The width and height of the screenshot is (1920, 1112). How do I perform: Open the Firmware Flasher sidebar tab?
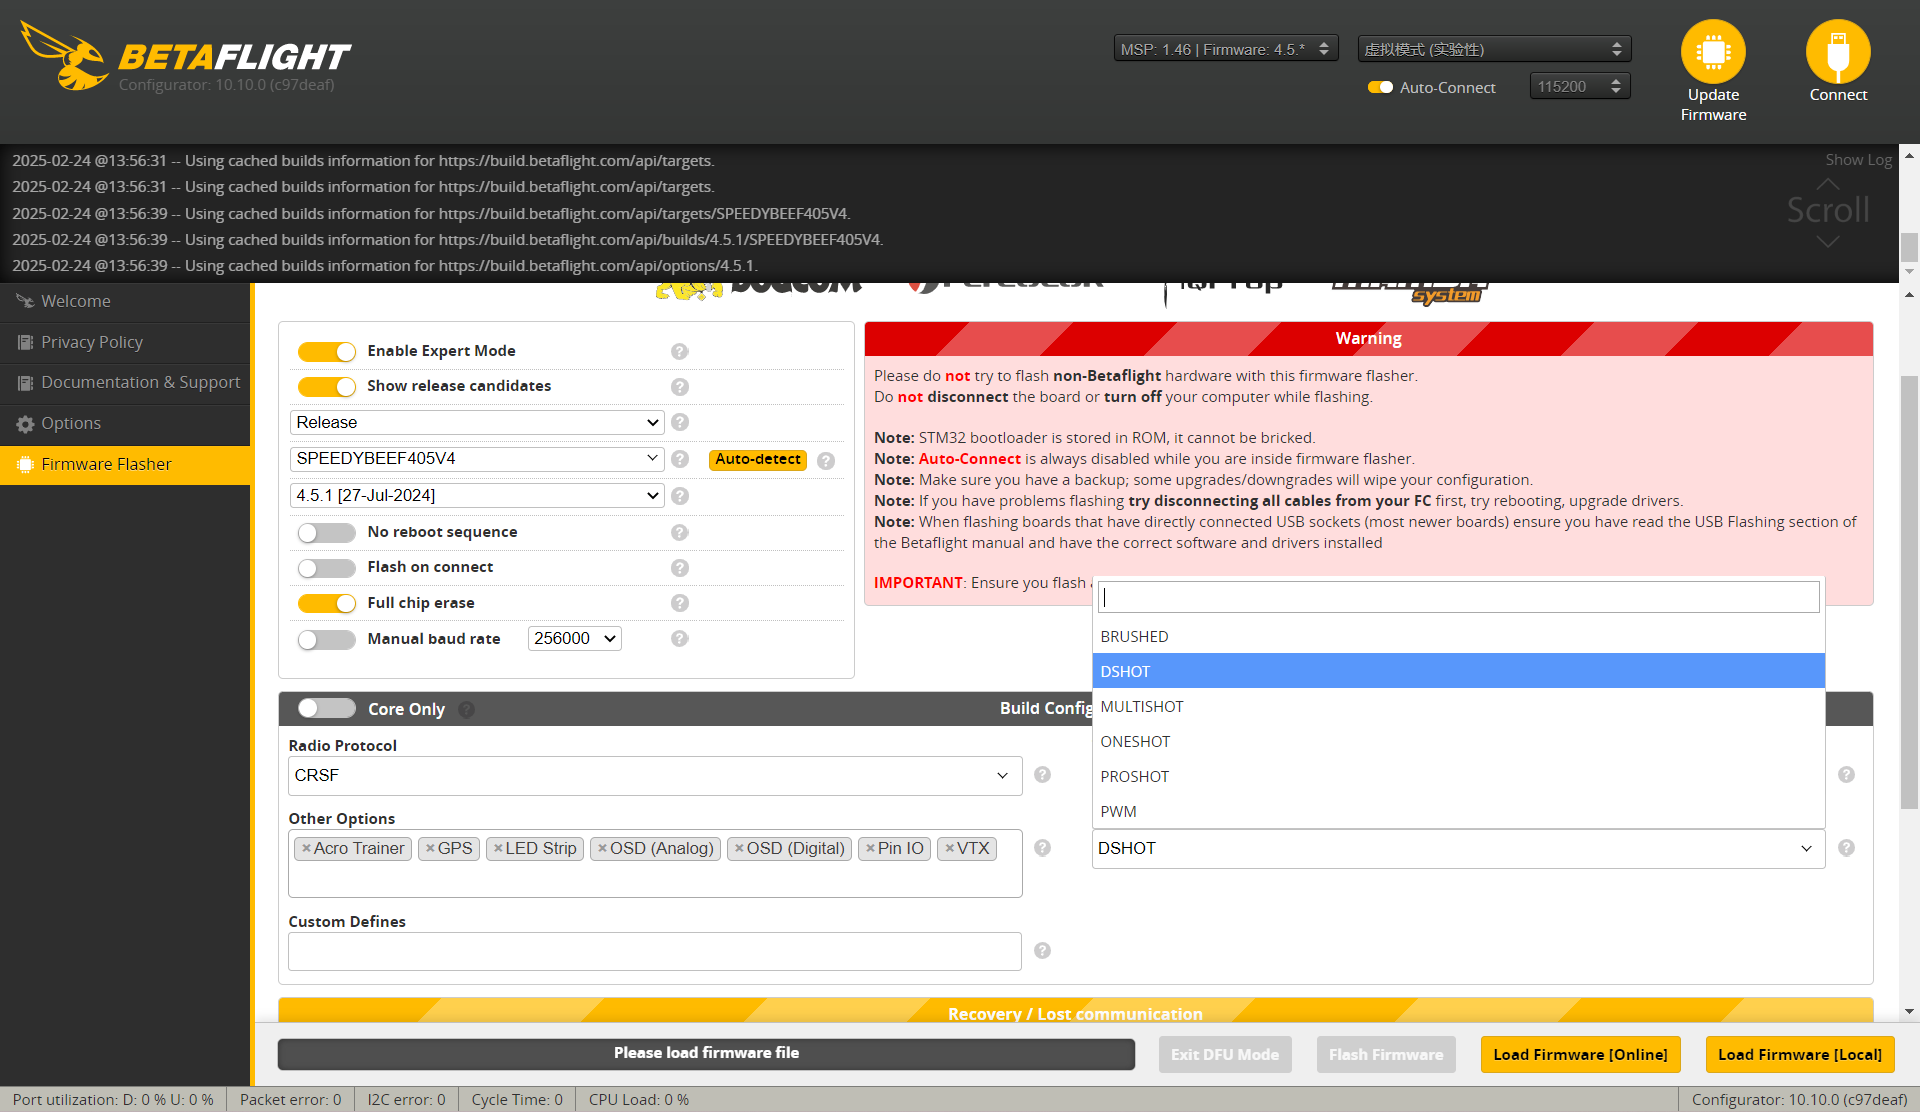tap(125, 464)
